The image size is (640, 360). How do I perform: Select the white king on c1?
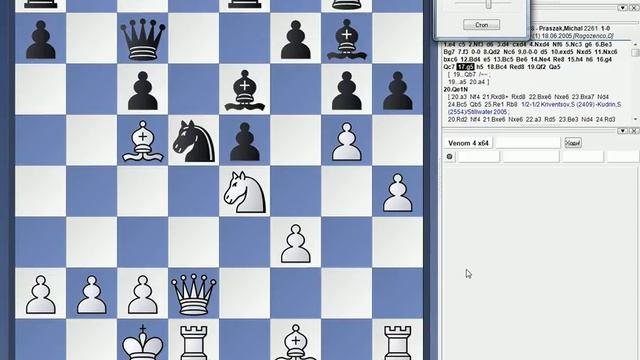point(142,342)
